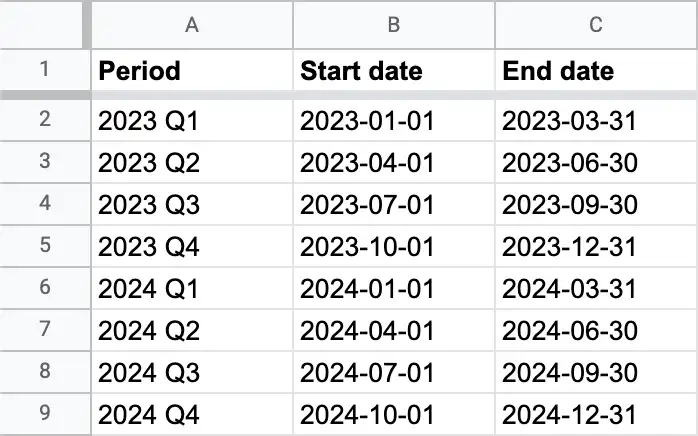This screenshot has width=698, height=436.
Task: Select column B header
Action: point(394,25)
